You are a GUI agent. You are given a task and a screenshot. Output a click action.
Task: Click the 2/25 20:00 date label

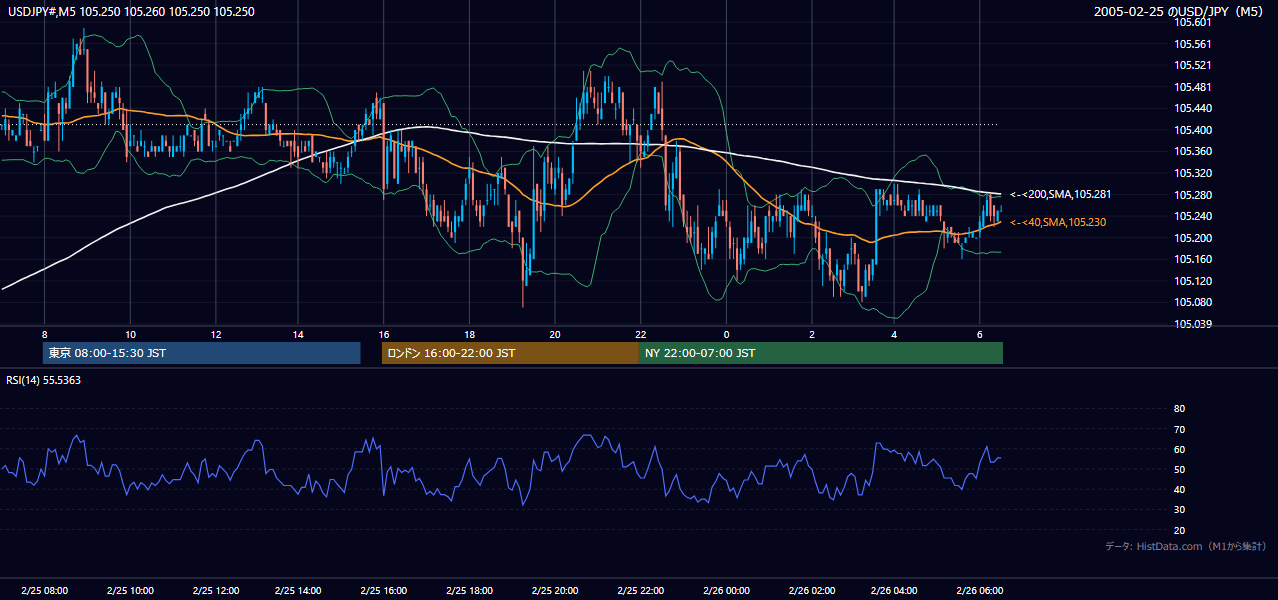[555, 591]
